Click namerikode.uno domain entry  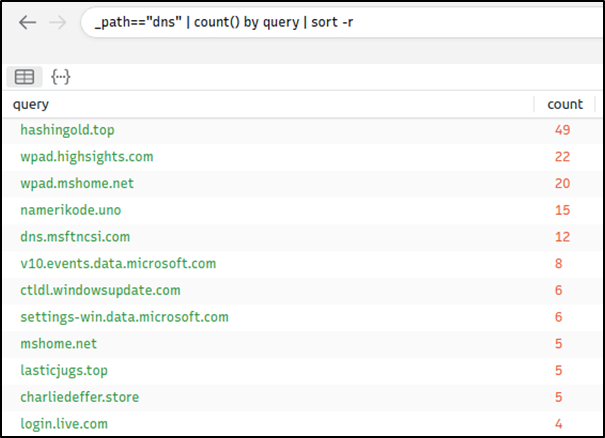click(71, 210)
